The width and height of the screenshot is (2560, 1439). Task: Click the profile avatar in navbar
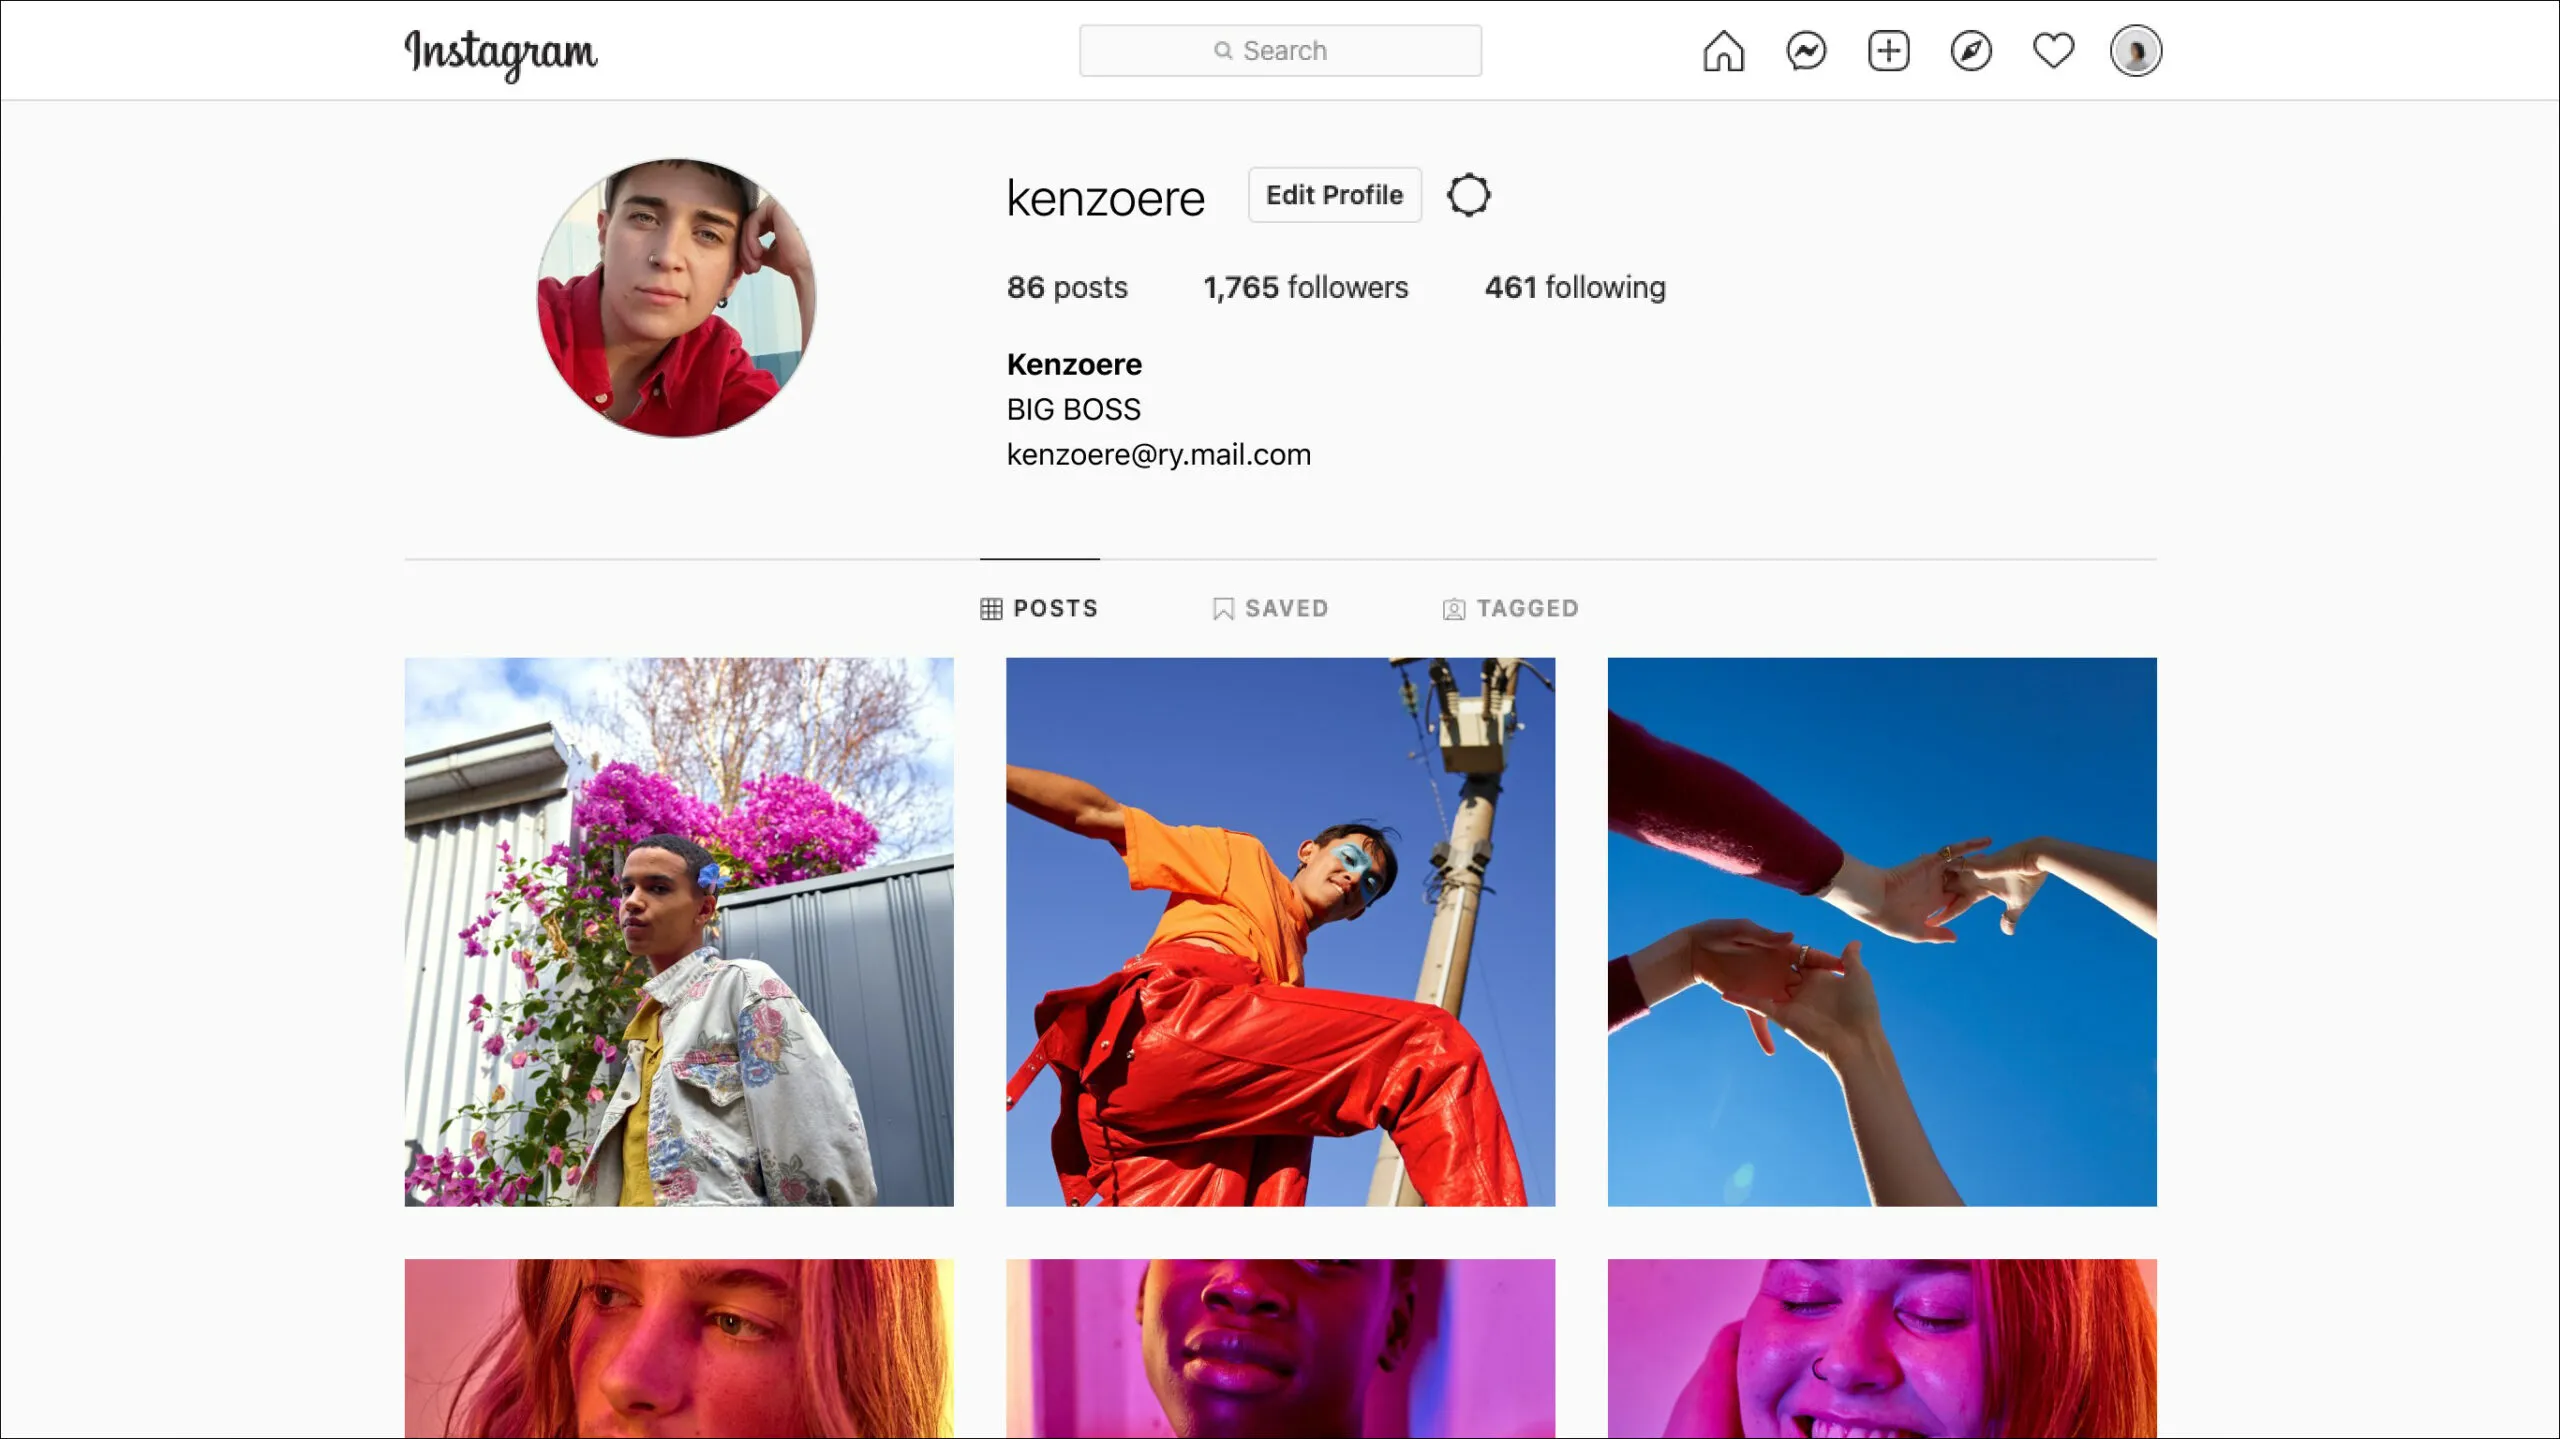click(2135, 51)
